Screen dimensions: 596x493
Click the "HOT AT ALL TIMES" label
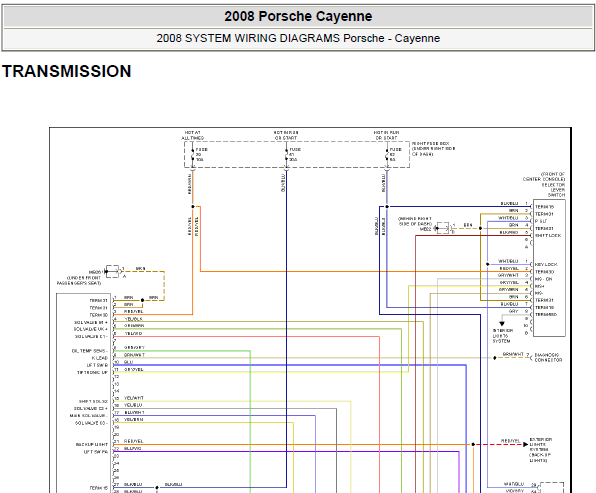click(192, 135)
